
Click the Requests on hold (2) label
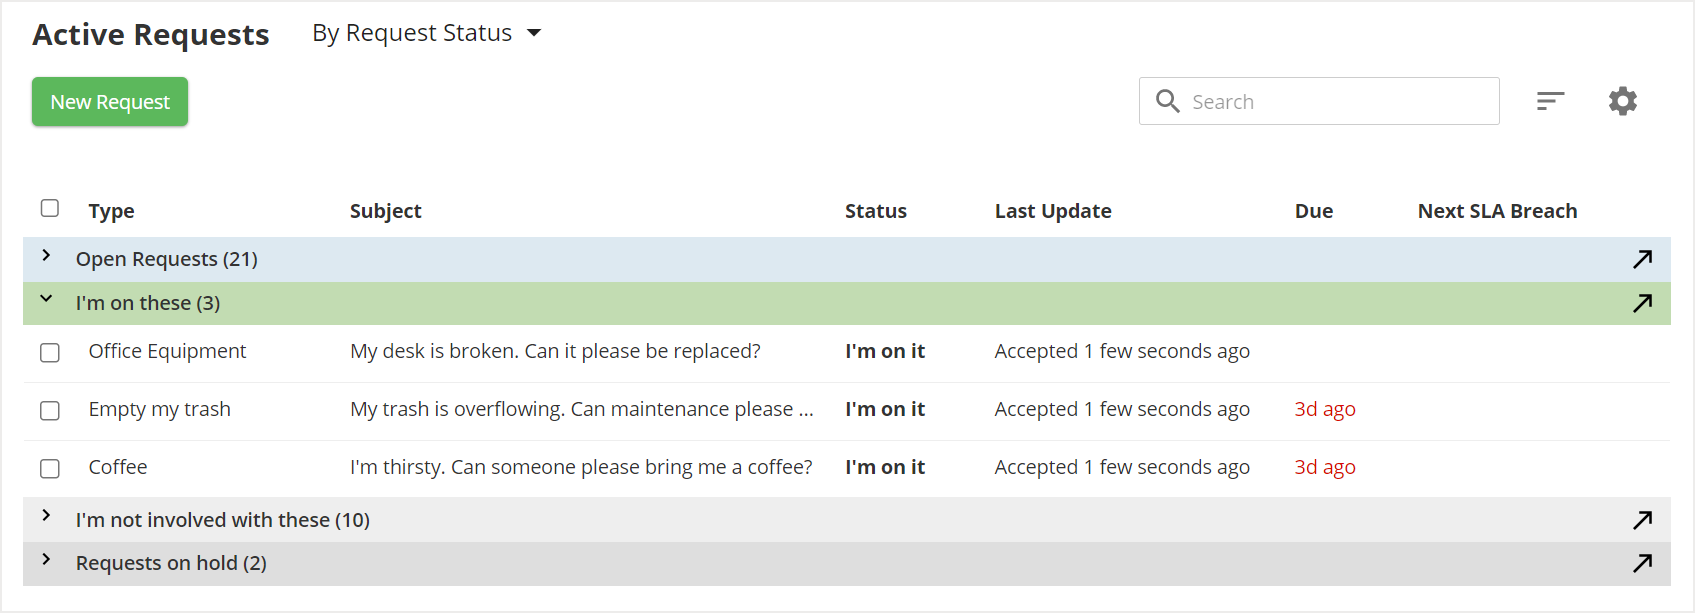[x=171, y=563]
